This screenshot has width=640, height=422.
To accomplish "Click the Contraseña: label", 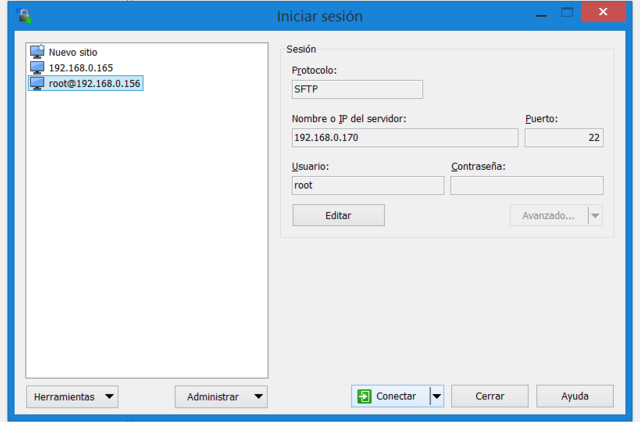I will click(x=478, y=167).
